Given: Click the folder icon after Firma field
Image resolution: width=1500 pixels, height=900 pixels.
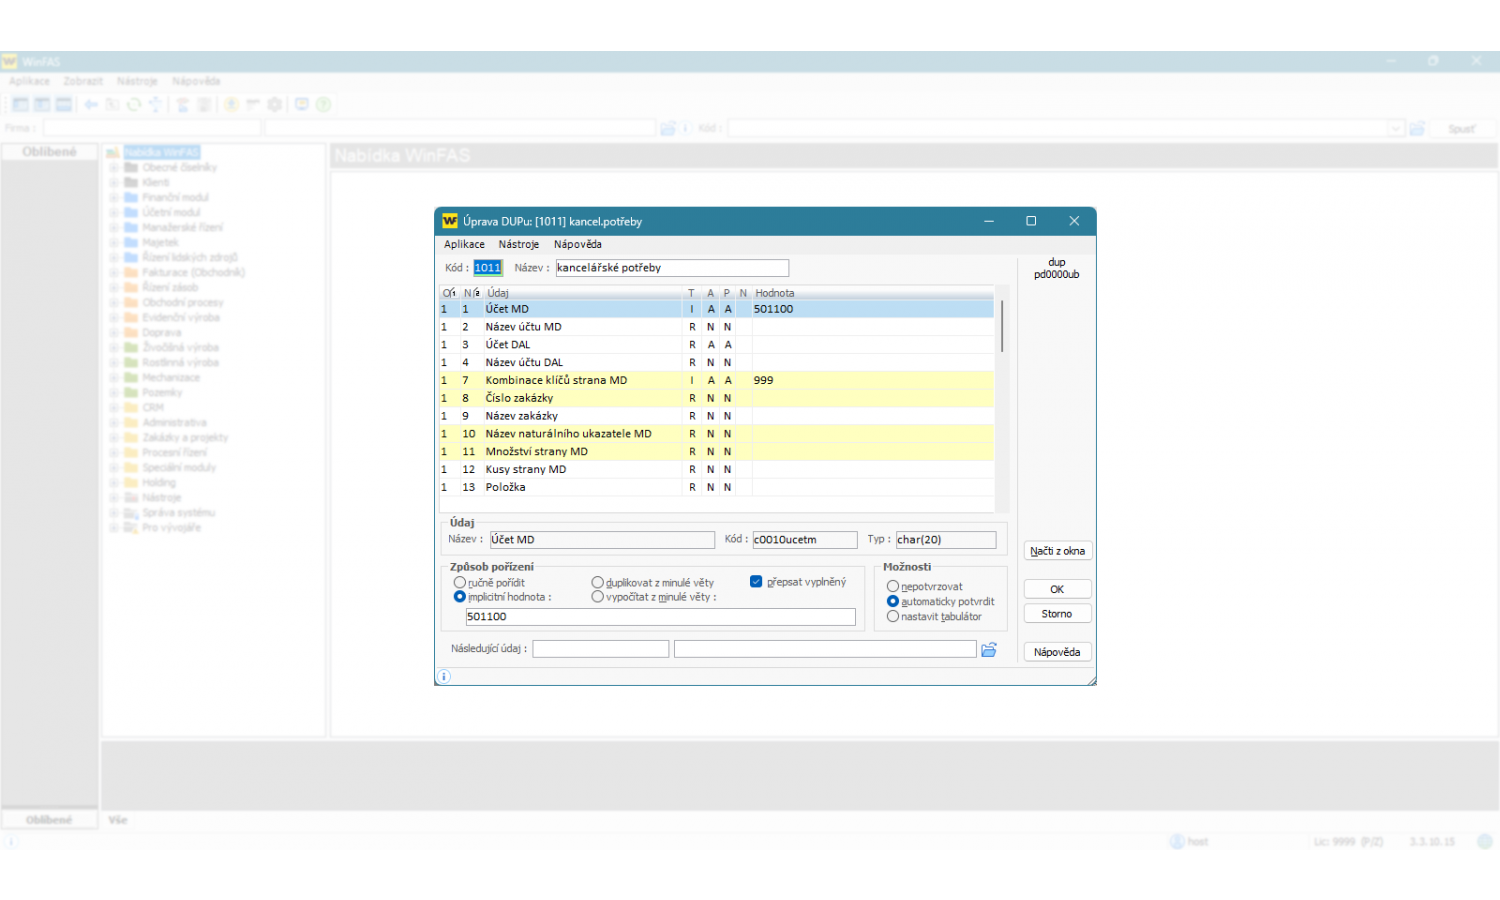Looking at the screenshot, I should [x=668, y=128].
